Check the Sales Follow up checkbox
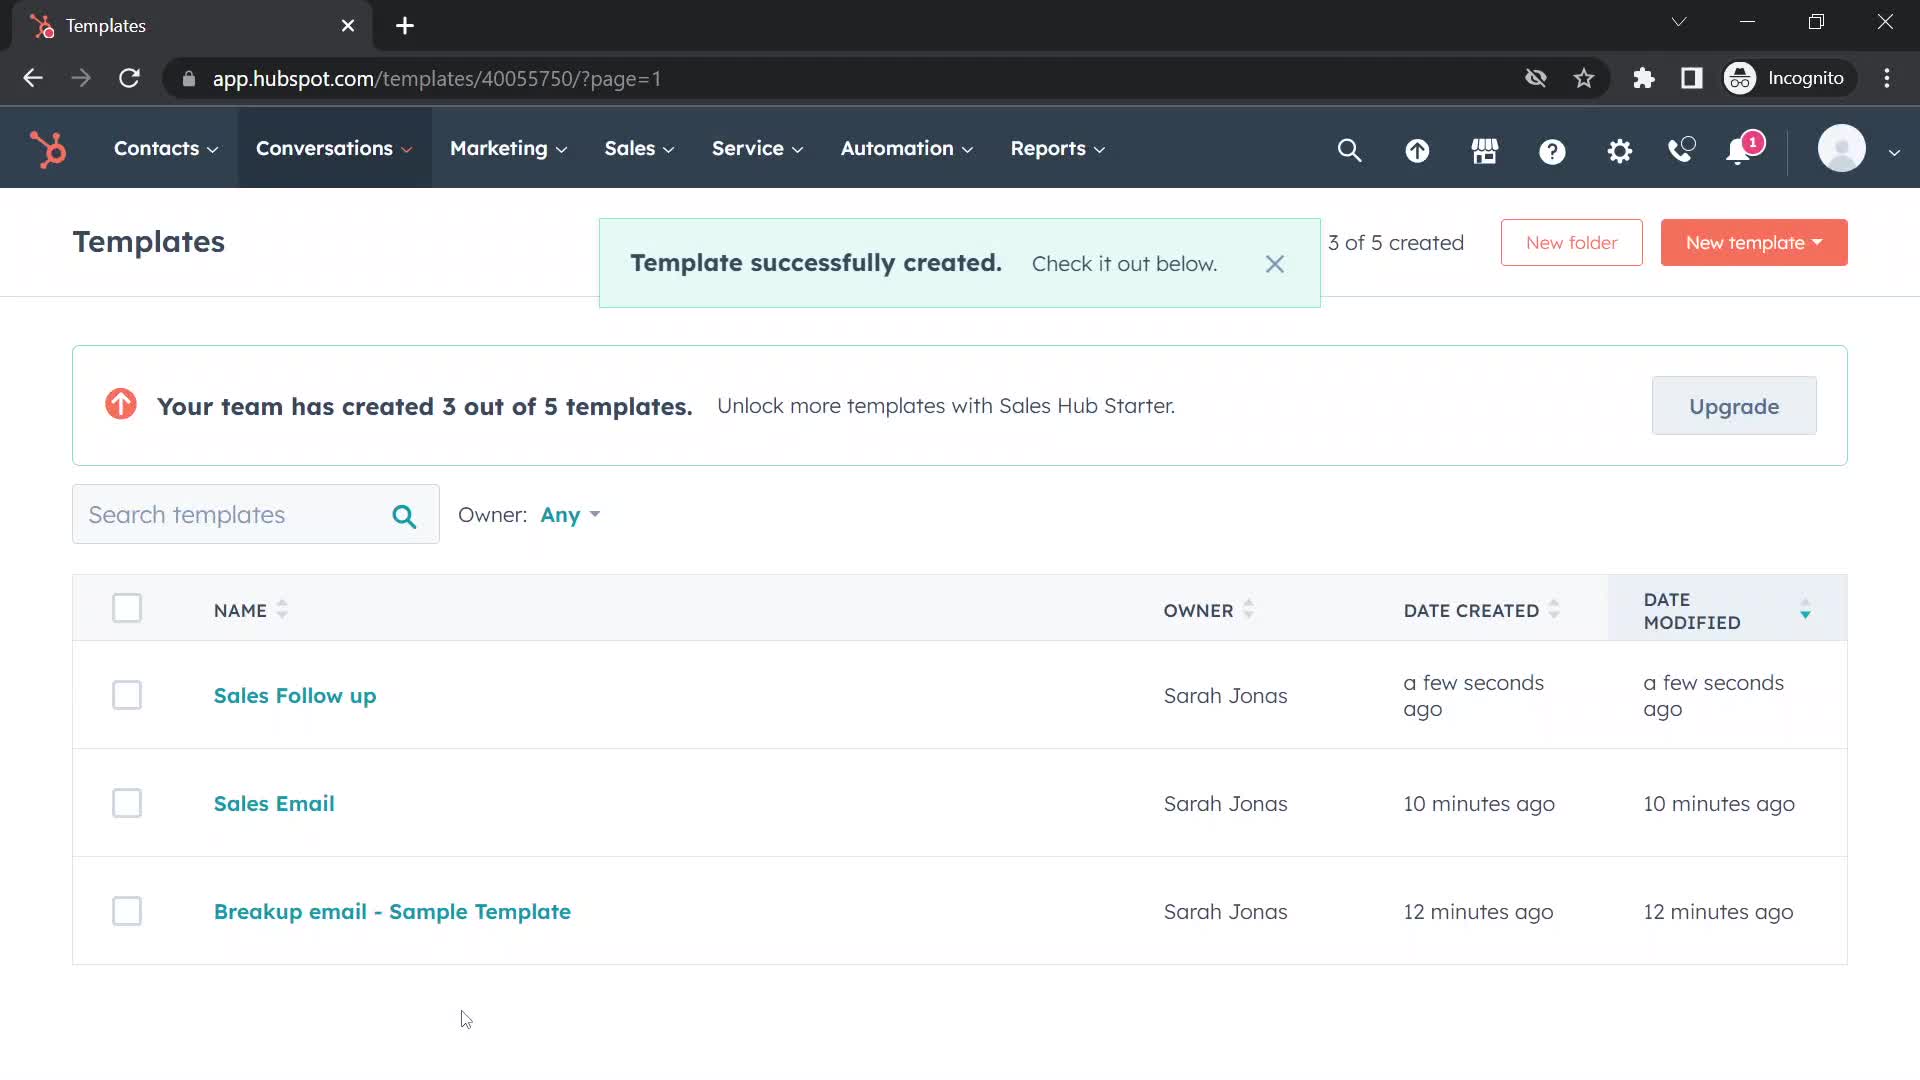Screen dimensions: 1920x1080 (x=127, y=695)
